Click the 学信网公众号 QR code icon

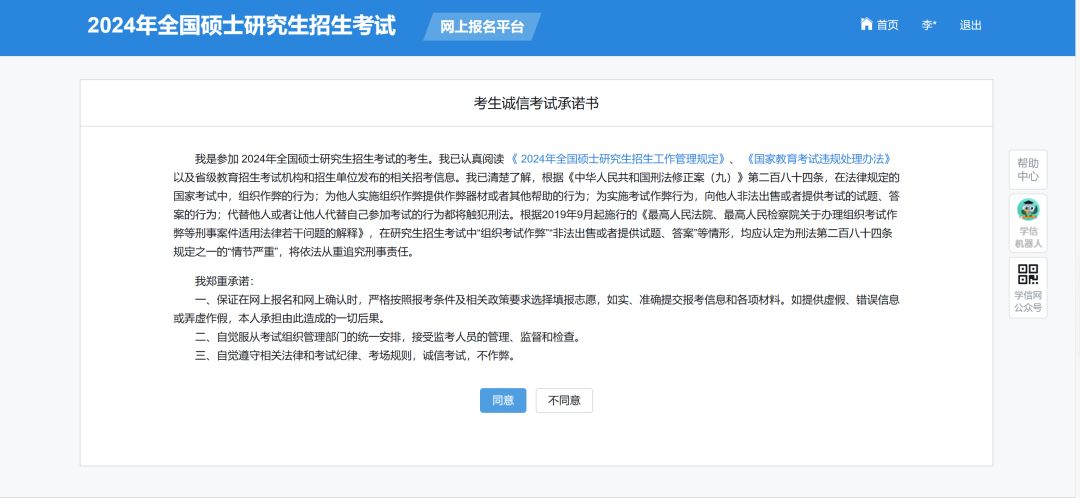[1028, 274]
